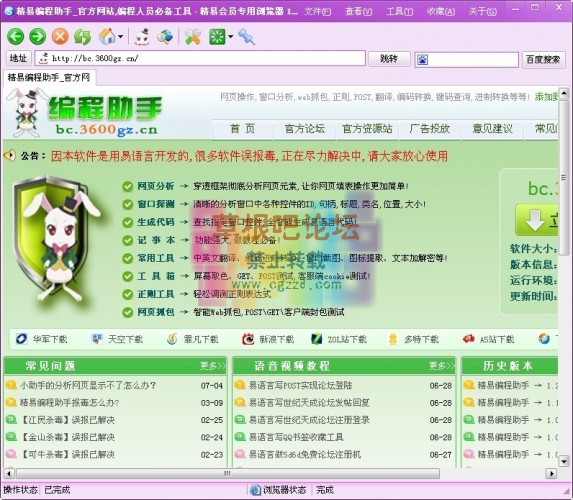Click the announcement speaker icon
The width and height of the screenshot is (573, 500).
[10, 155]
